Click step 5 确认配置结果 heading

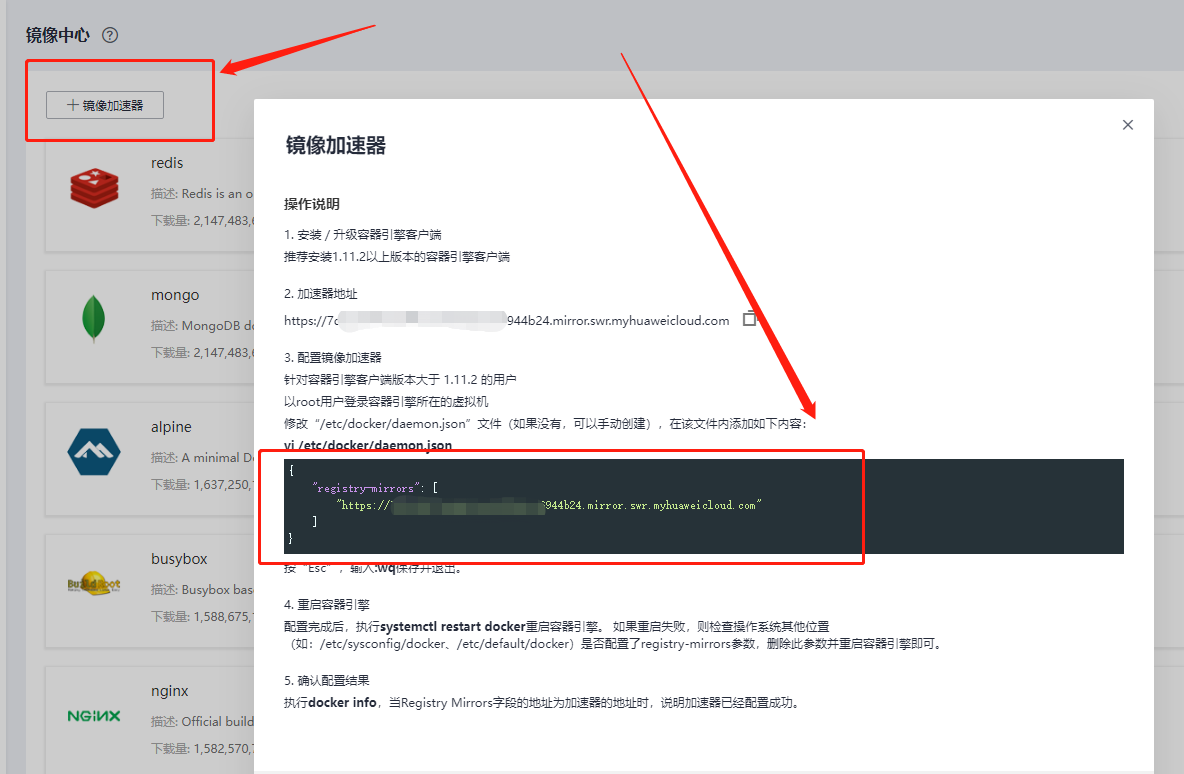[327, 680]
